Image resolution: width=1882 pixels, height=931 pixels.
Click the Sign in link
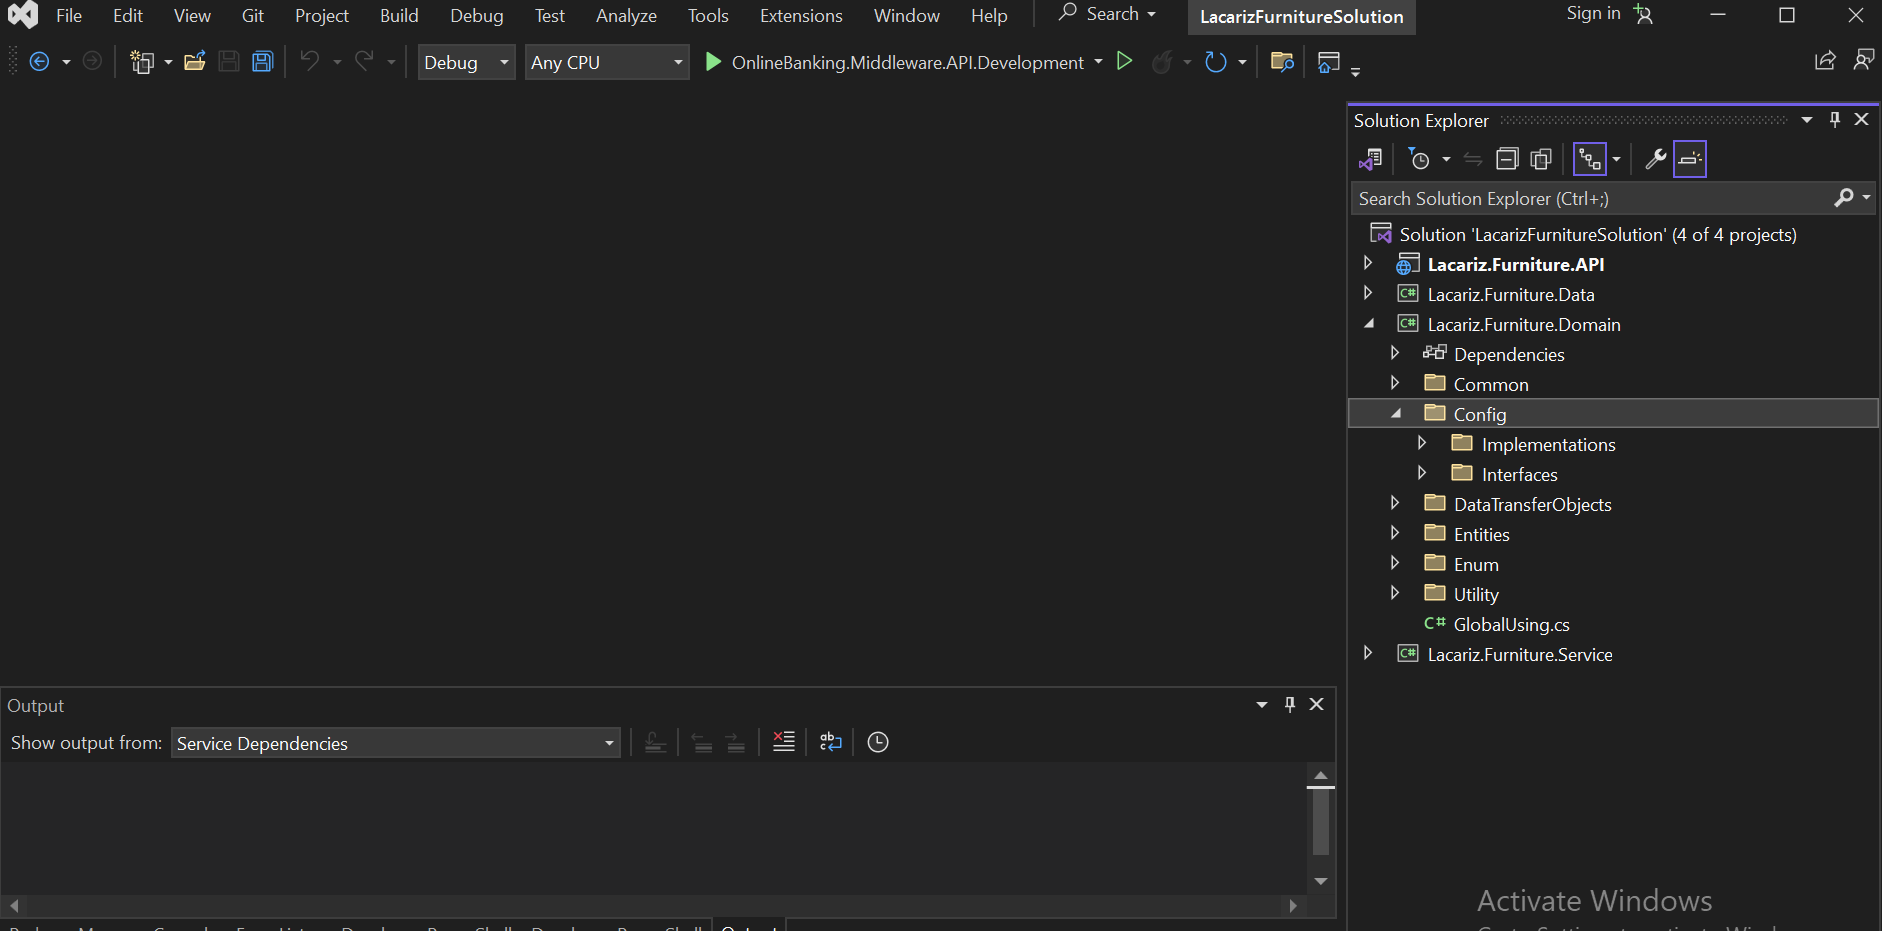point(1592,14)
